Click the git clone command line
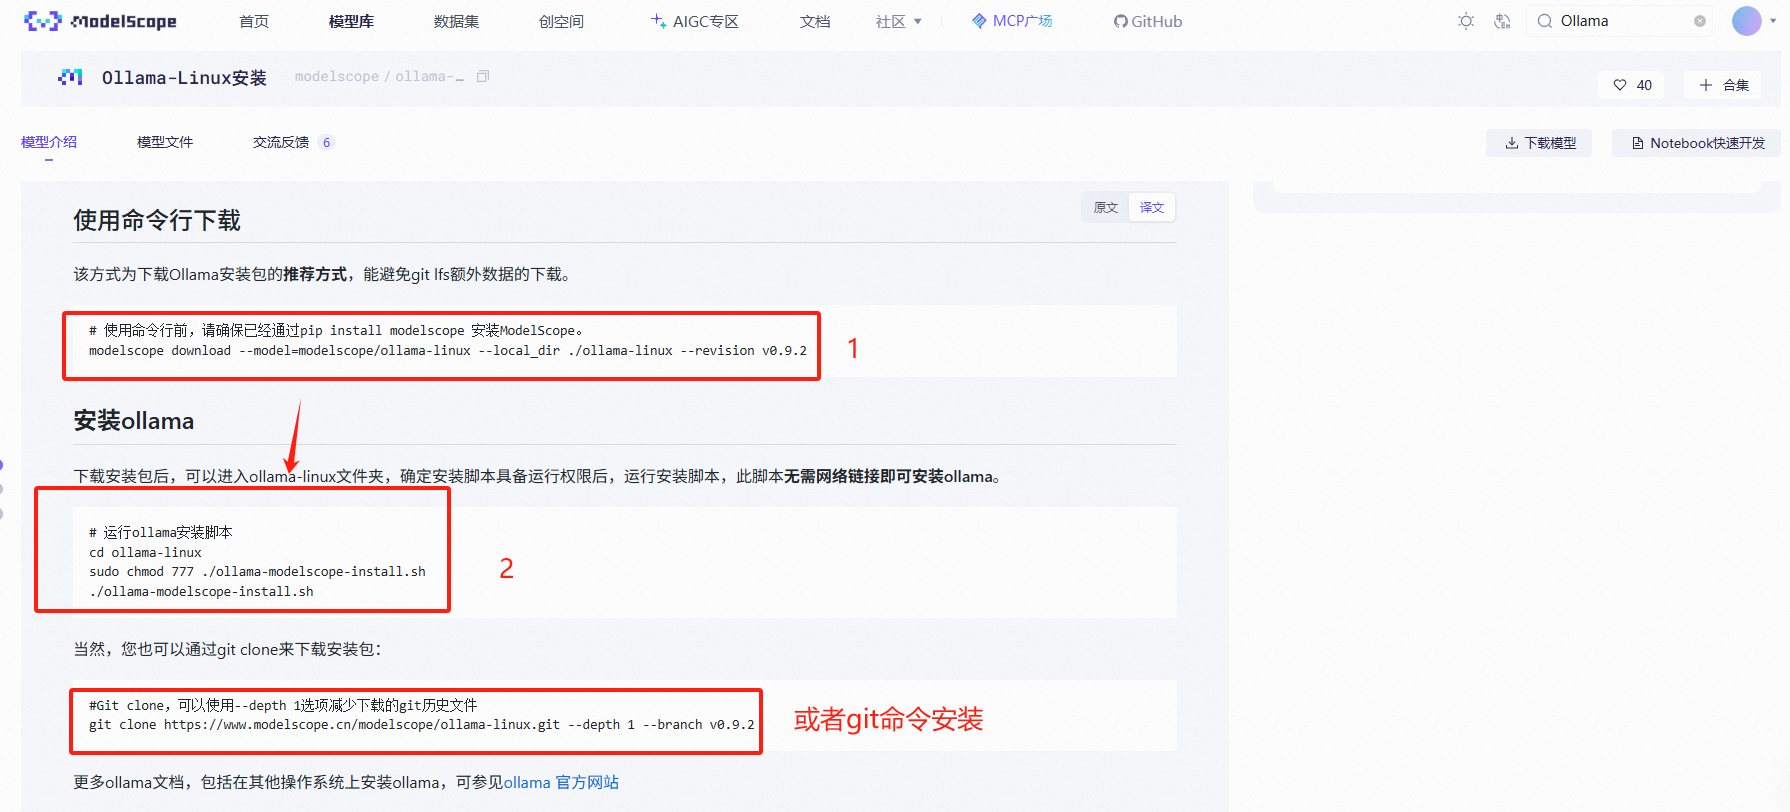 [421, 724]
